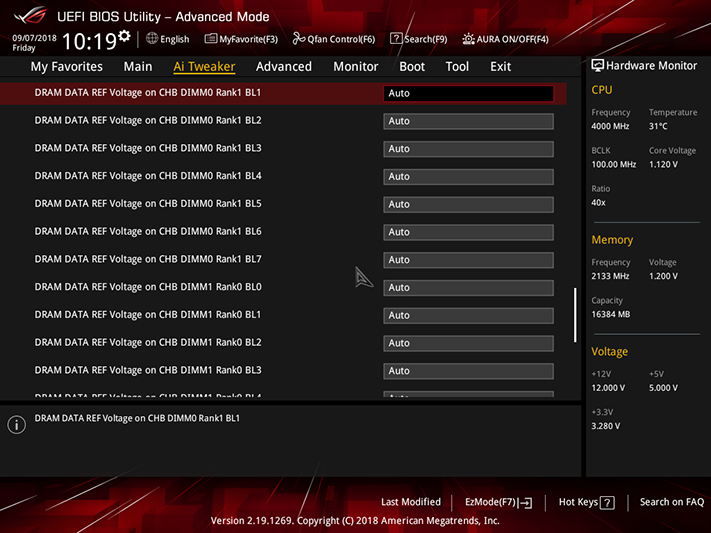Open CHB DIMM0 Rank1 BL7 Auto field
This screenshot has height=533, width=711.
(x=468, y=260)
